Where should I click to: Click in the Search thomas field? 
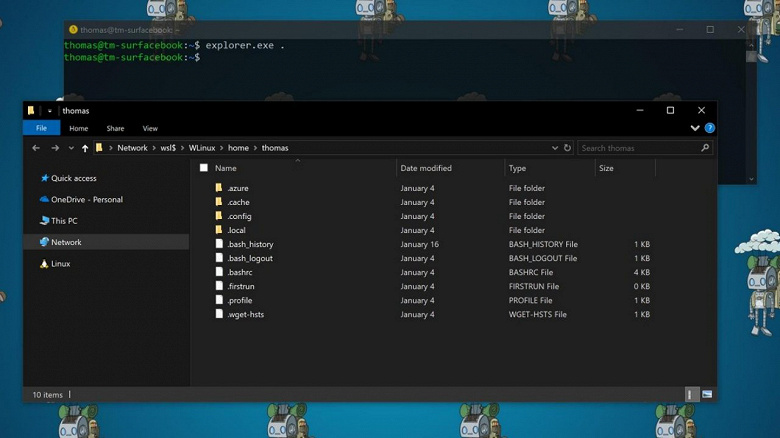pyautogui.click(x=638, y=148)
